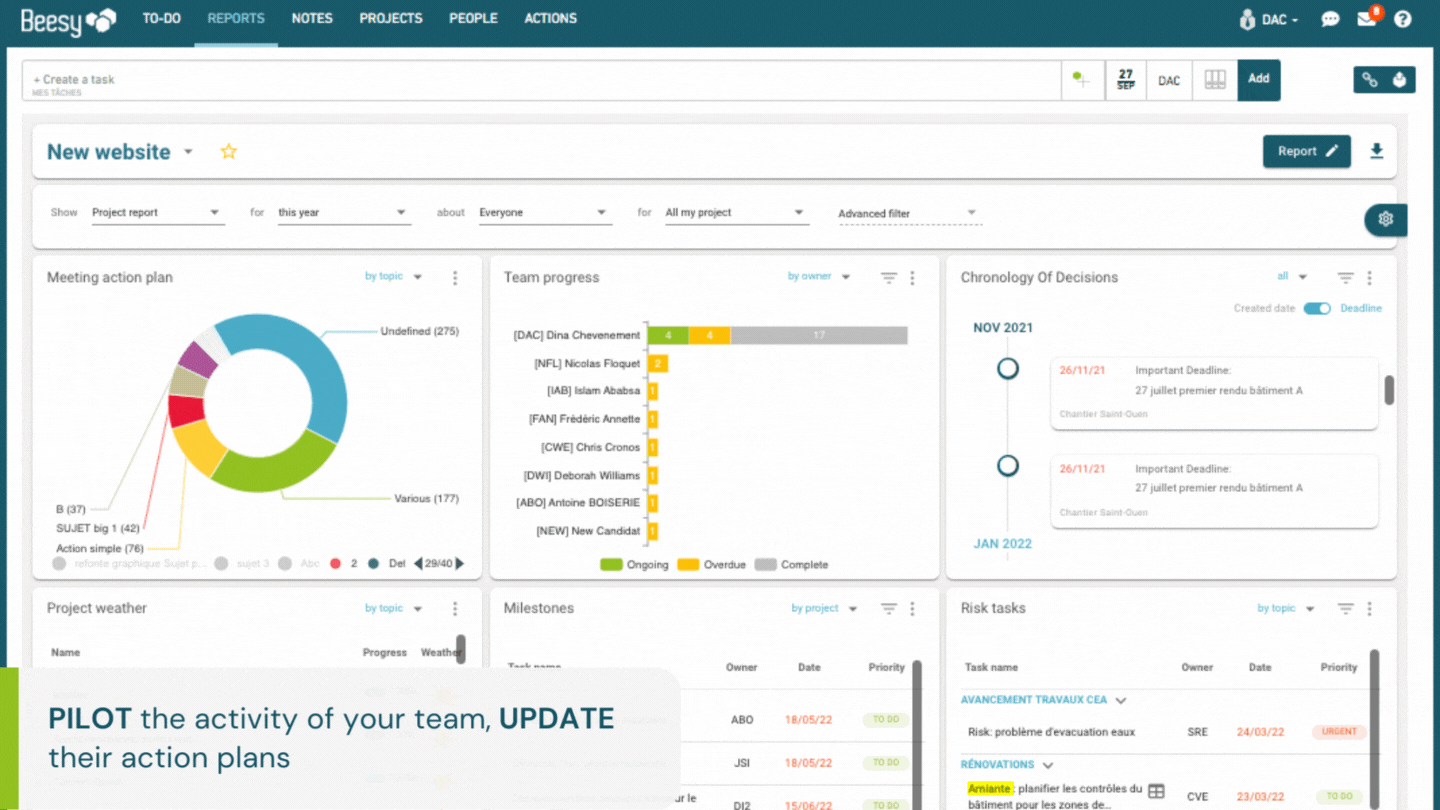Image resolution: width=1440 pixels, height=810 pixels.
Task: Open the Project report dropdown
Action: [x=157, y=213]
